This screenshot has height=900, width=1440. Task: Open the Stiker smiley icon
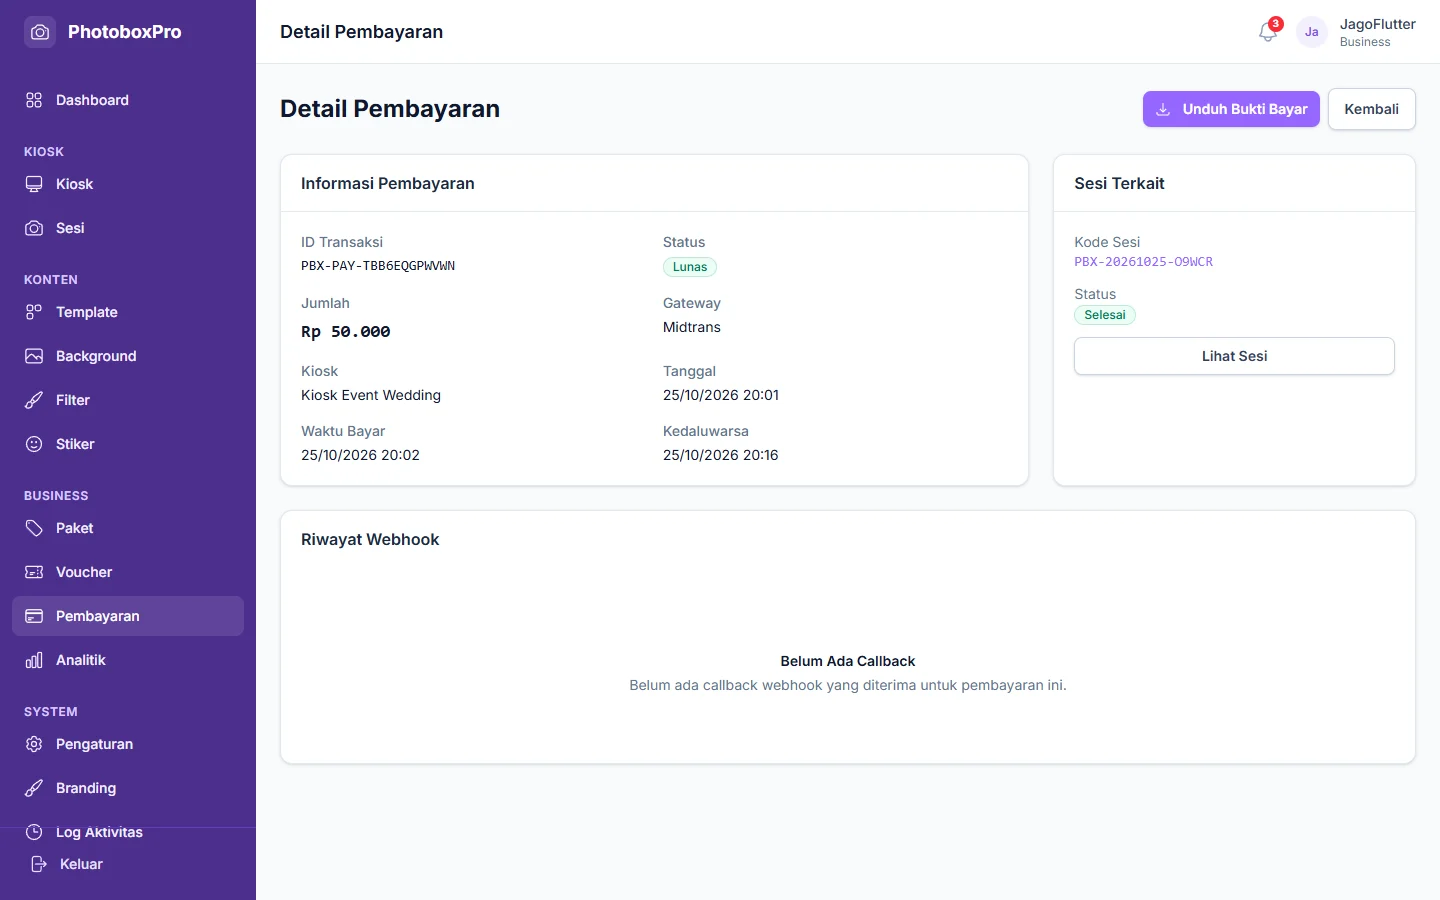point(34,444)
